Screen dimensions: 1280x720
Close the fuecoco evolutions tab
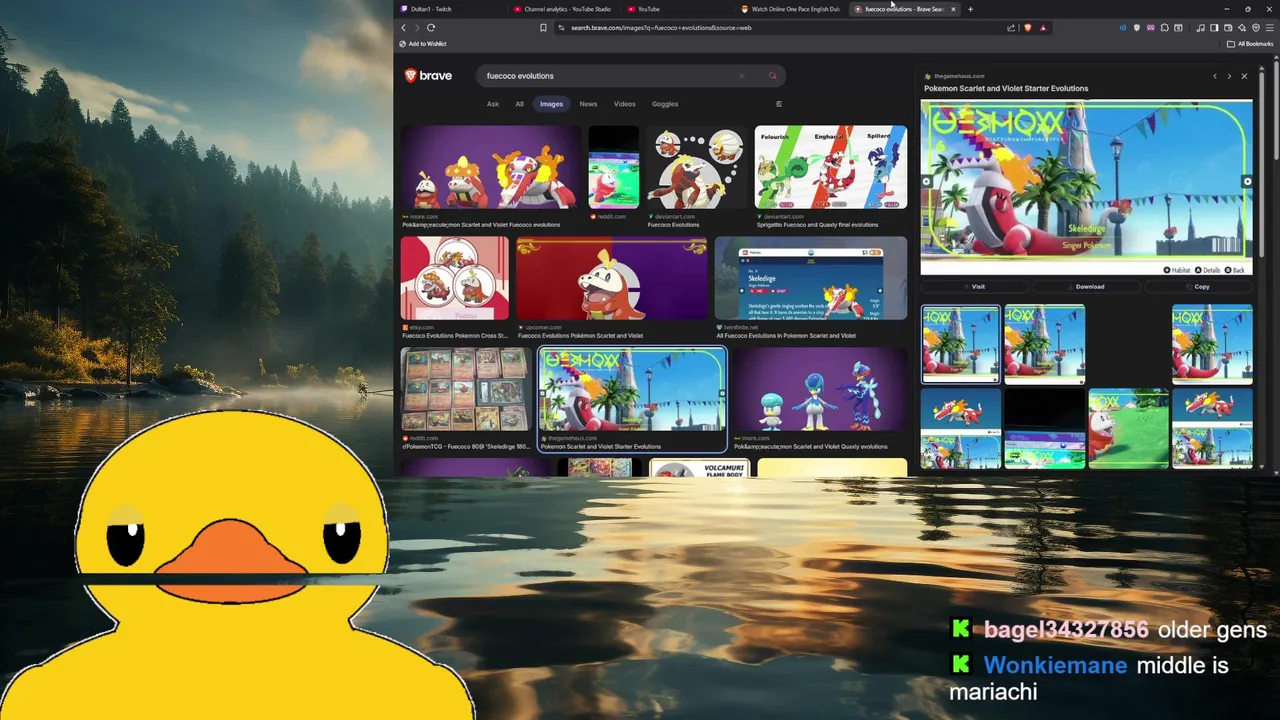pos(953,9)
